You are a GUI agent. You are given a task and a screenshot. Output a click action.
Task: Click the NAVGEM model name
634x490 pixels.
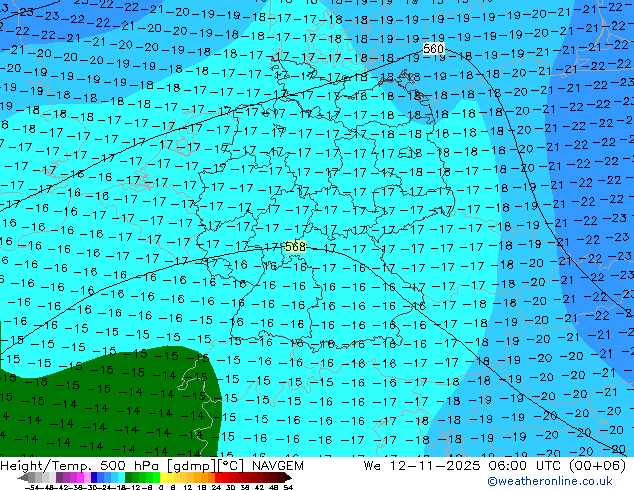click(277, 466)
